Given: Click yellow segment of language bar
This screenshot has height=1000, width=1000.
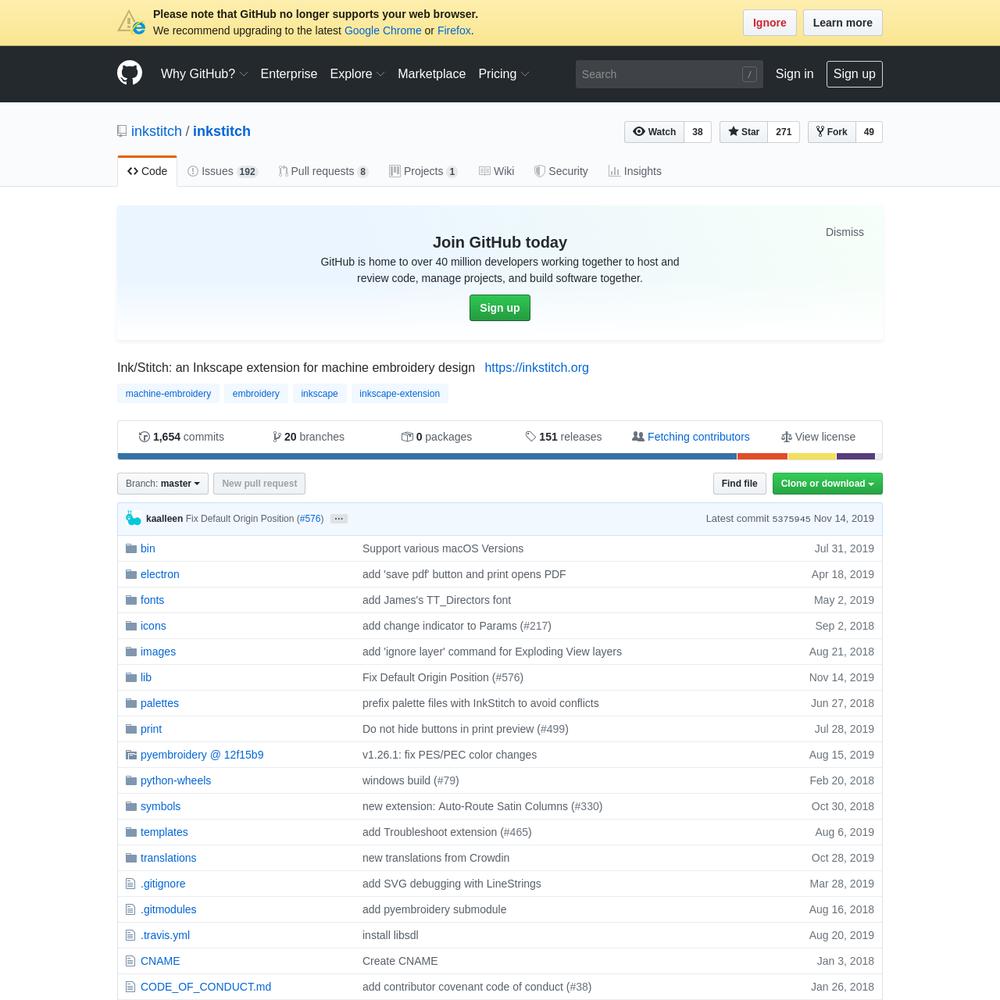Looking at the screenshot, I should tap(811, 457).
